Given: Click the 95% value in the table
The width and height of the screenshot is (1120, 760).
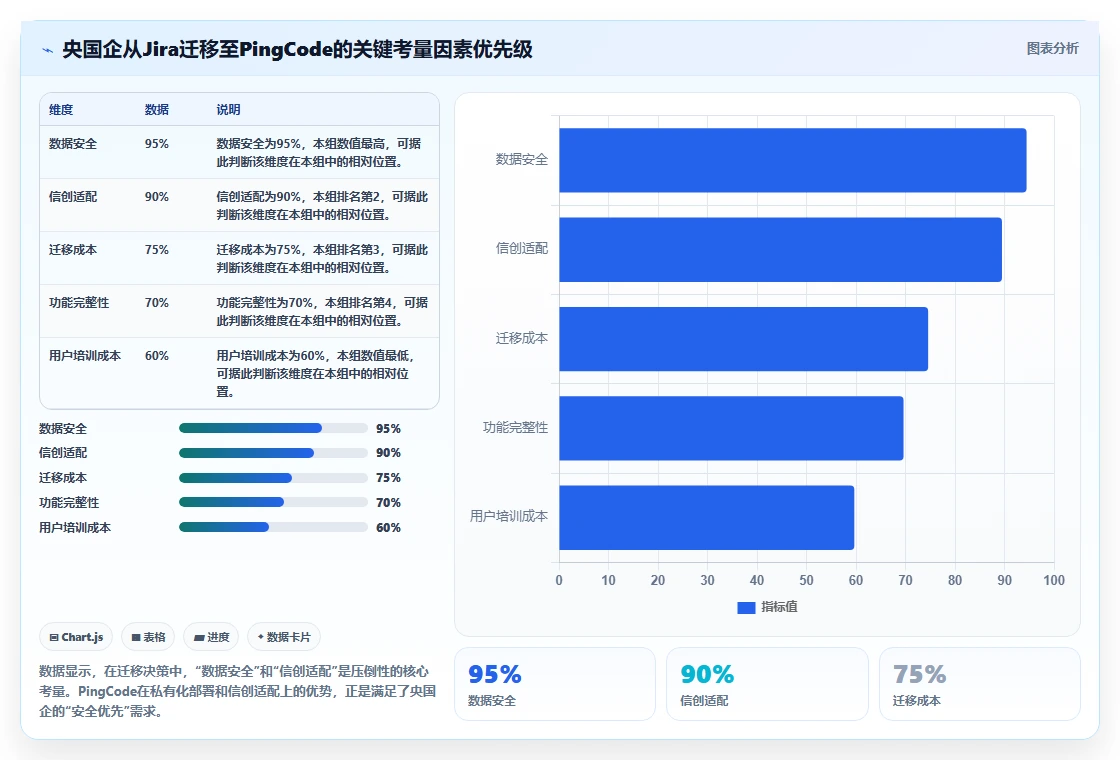Looking at the screenshot, I should coord(156,144).
